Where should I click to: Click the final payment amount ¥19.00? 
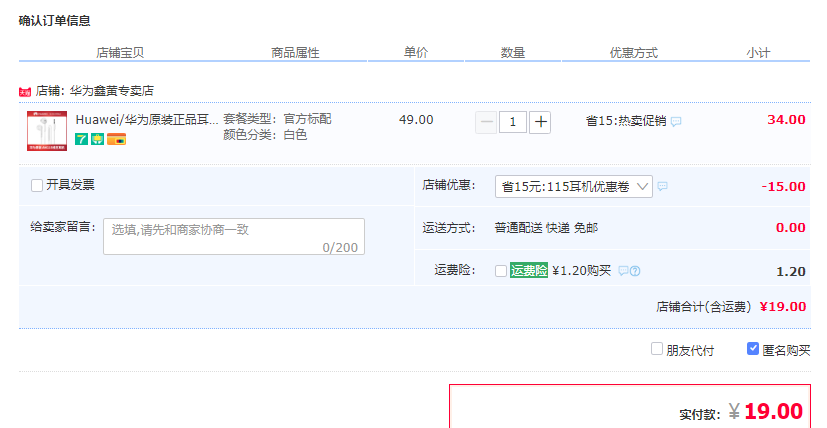pyautogui.click(x=766, y=411)
